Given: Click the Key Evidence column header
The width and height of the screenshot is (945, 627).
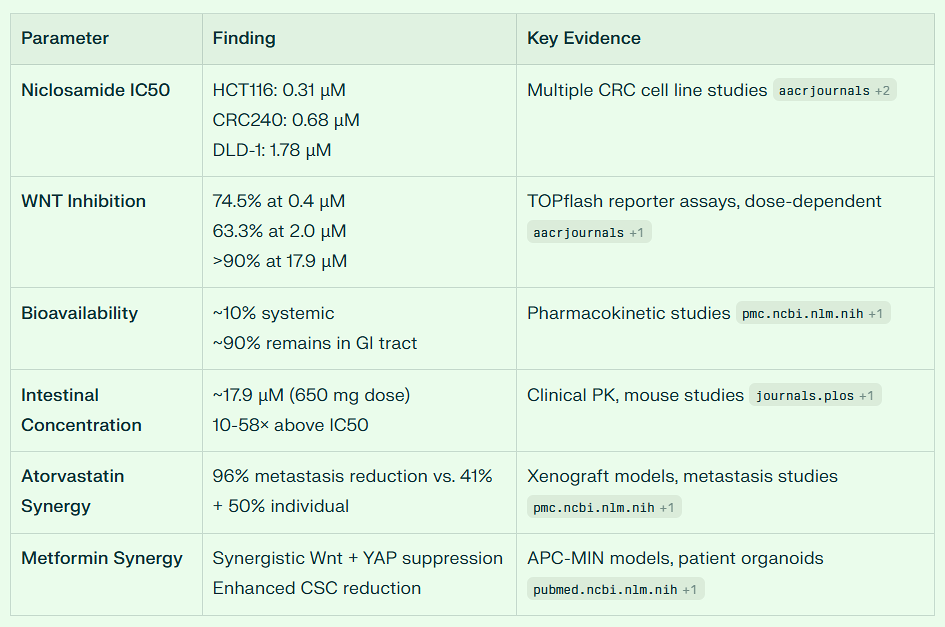Looking at the screenshot, I should coord(584,39).
